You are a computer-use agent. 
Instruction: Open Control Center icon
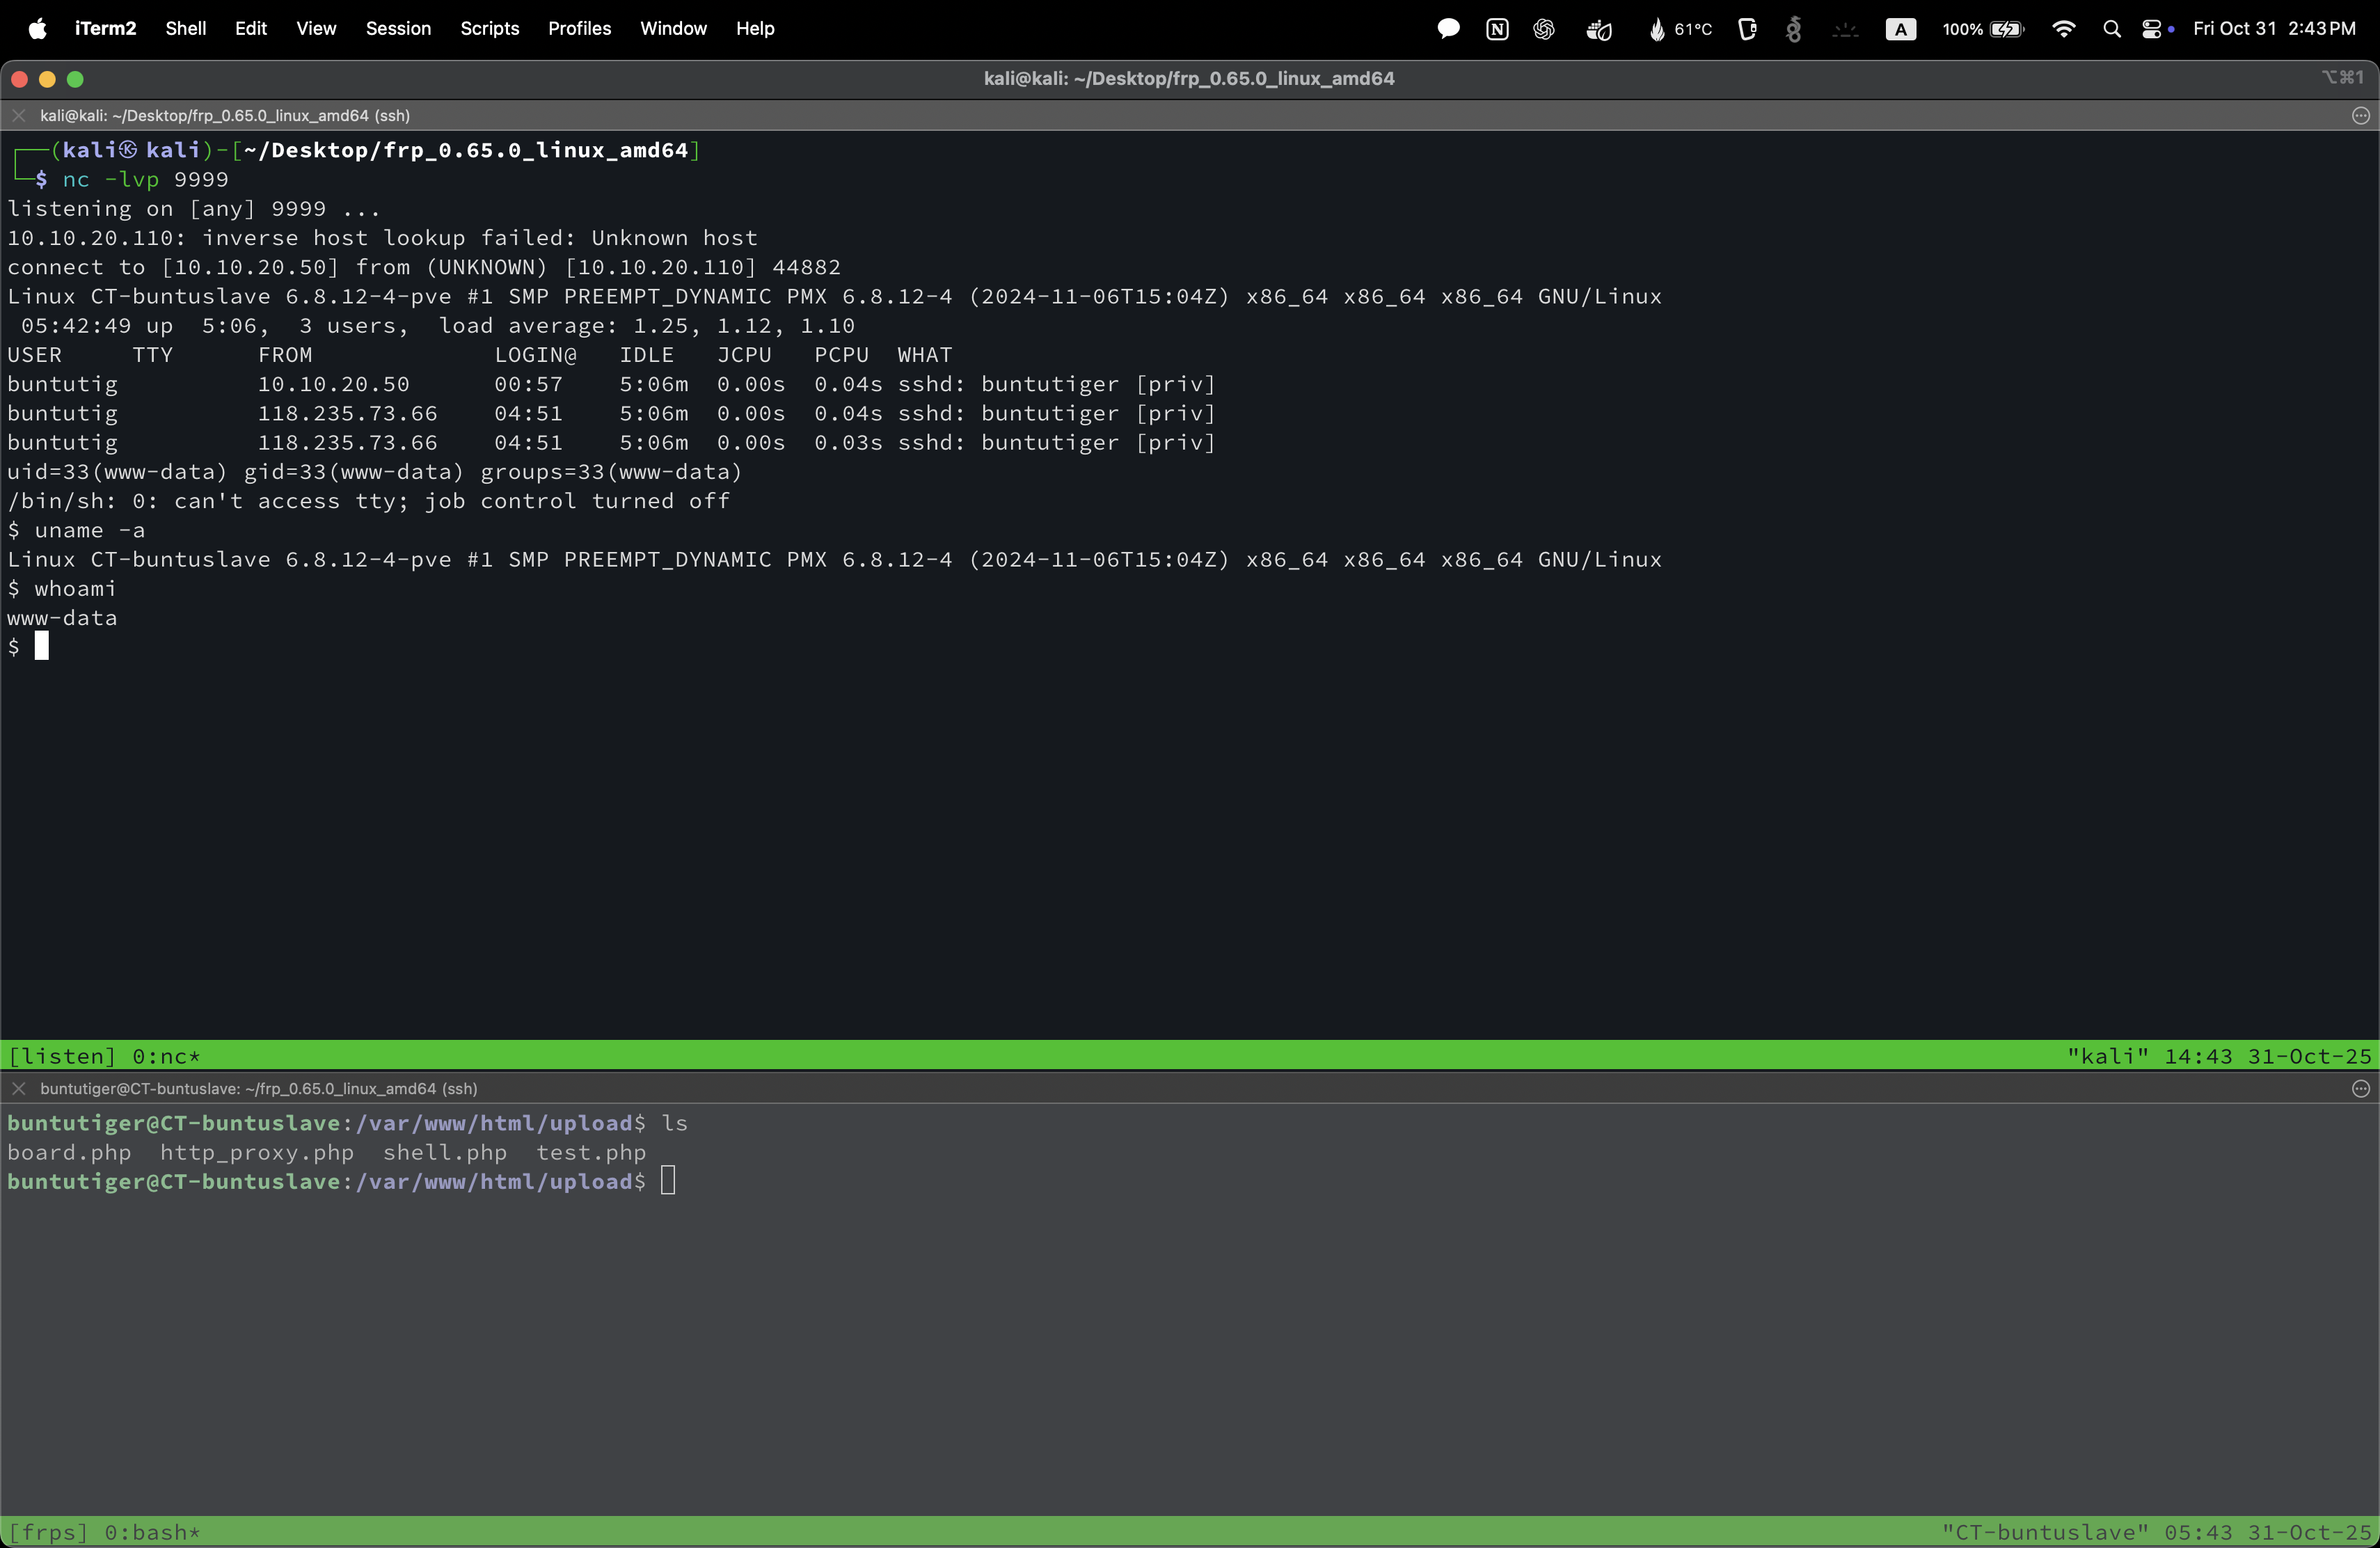pyautogui.click(x=2152, y=29)
